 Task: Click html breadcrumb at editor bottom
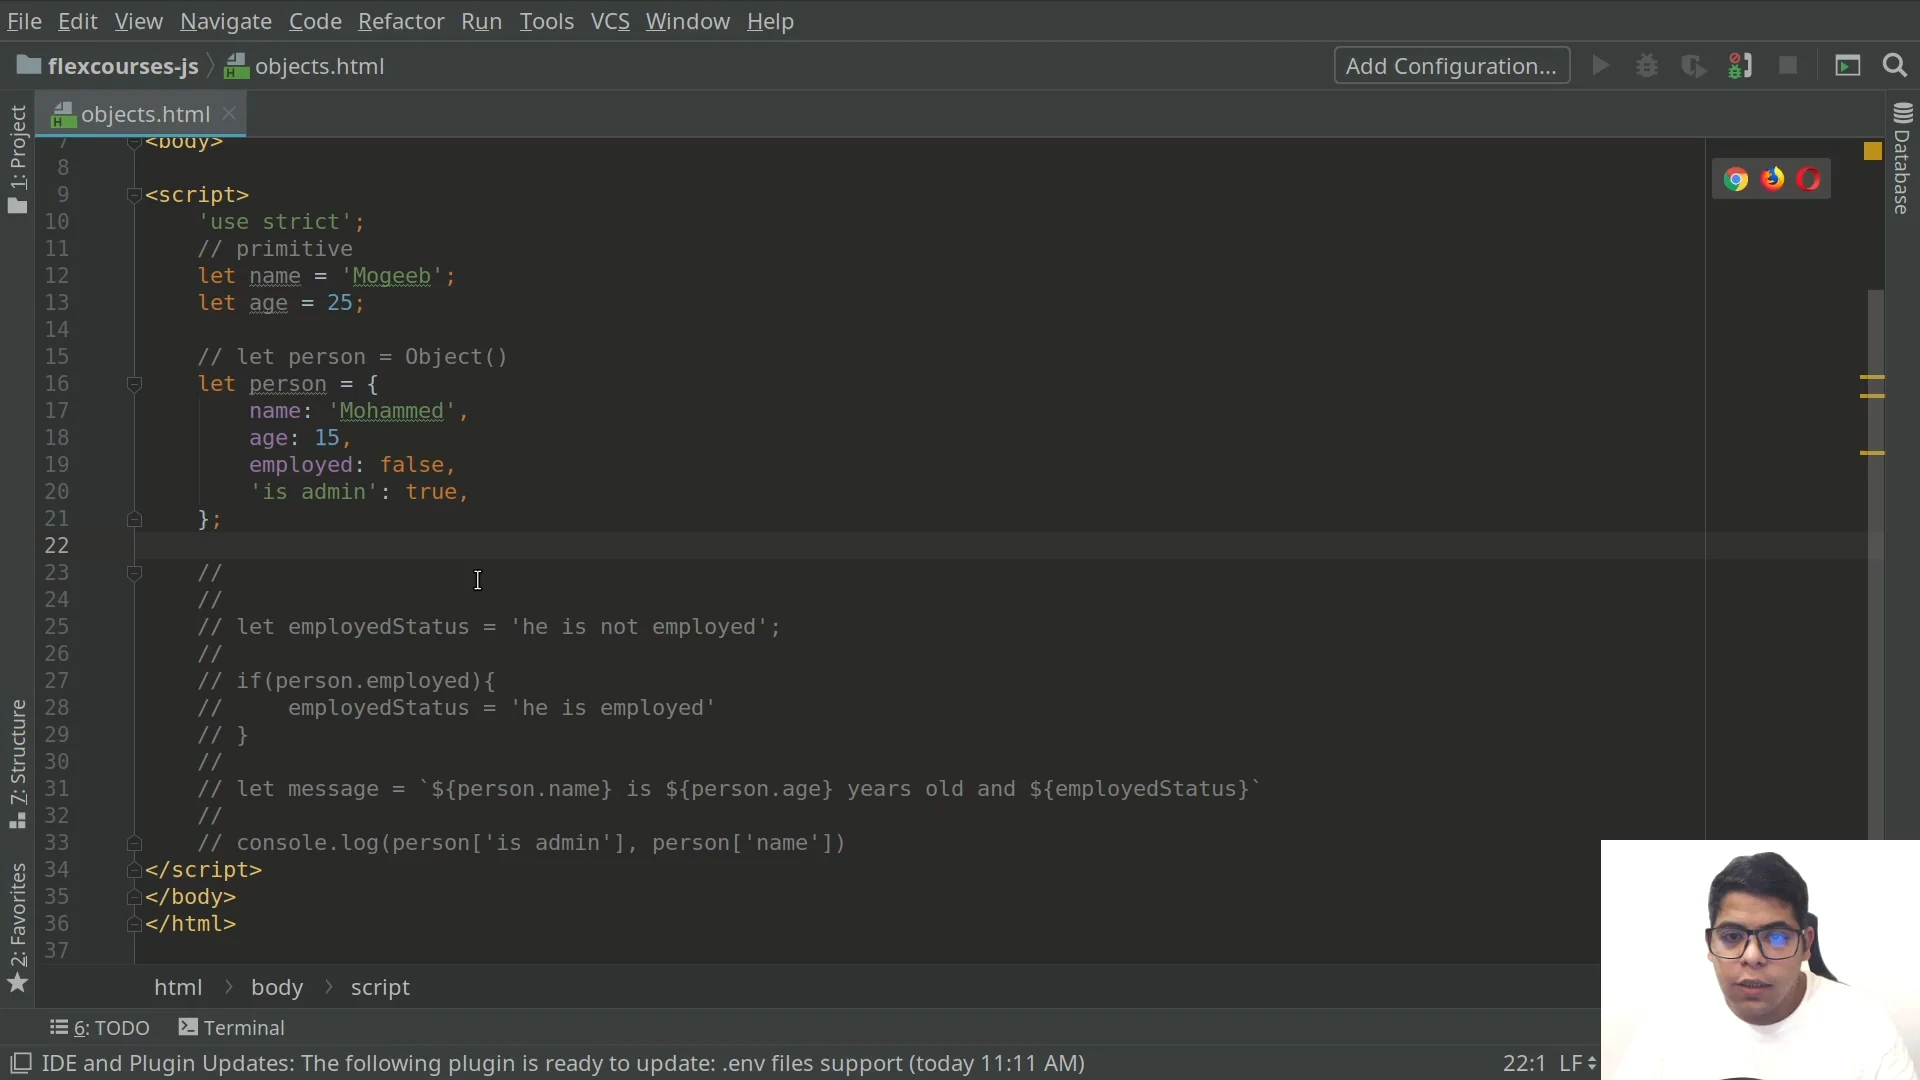click(x=178, y=987)
